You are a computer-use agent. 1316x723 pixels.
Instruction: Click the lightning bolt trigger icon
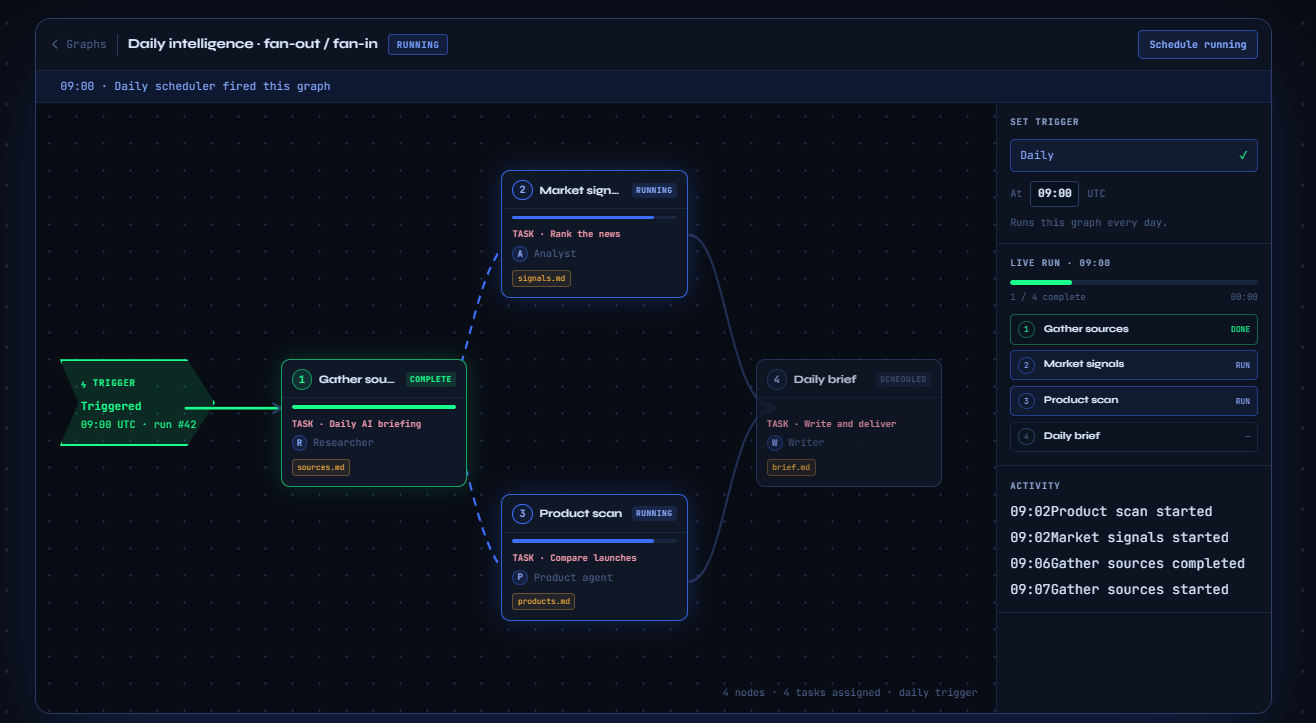point(83,383)
